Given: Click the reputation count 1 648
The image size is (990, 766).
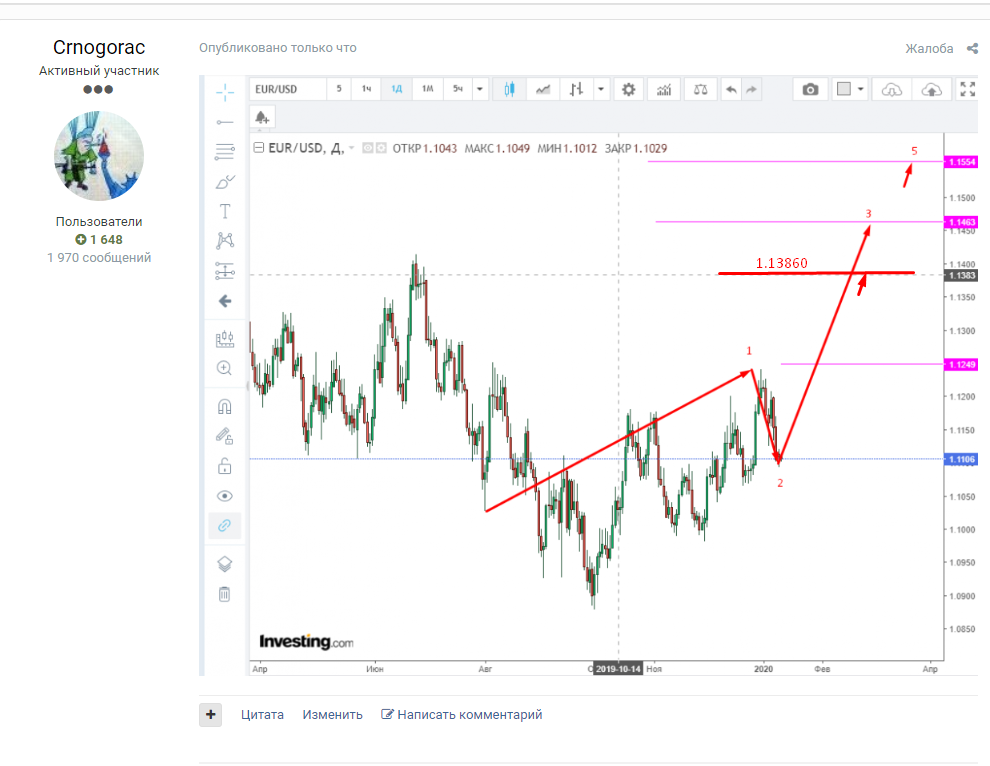Looking at the screenshot, I should [99, 240].
